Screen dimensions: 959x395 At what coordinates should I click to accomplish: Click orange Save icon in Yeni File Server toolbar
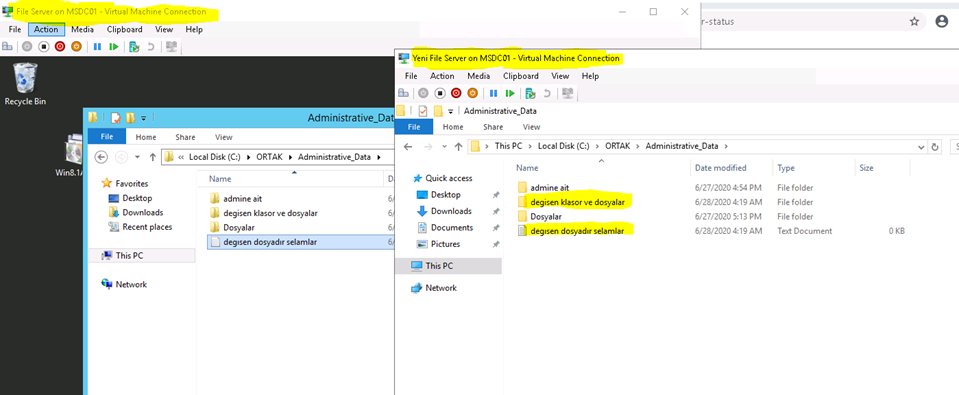(473, 94)
